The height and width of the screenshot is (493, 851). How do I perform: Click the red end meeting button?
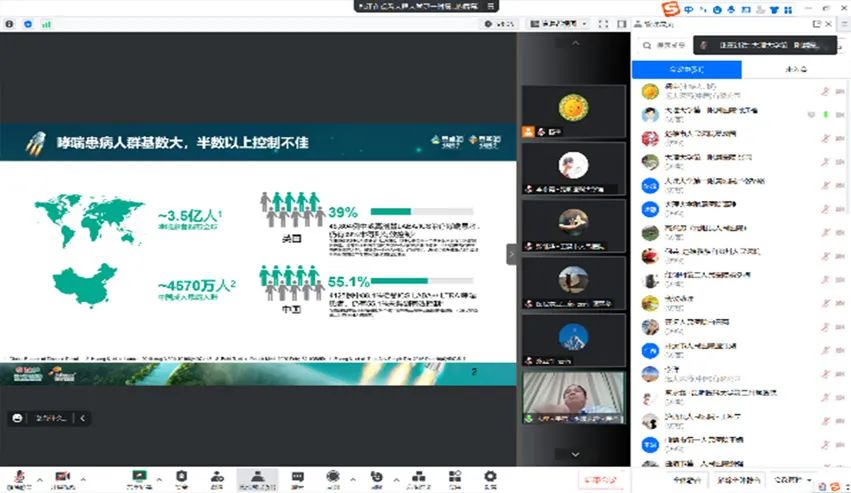coord(599,480)
